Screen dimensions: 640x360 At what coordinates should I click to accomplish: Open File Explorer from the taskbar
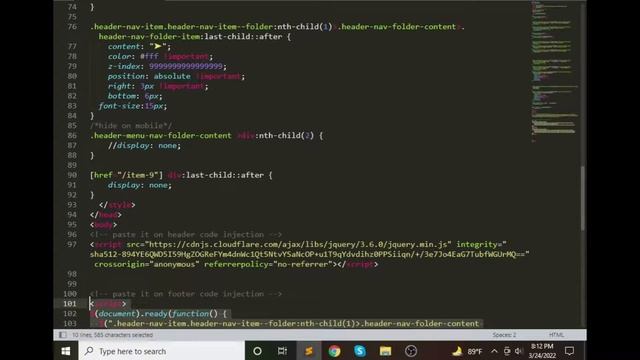(385, 351)
